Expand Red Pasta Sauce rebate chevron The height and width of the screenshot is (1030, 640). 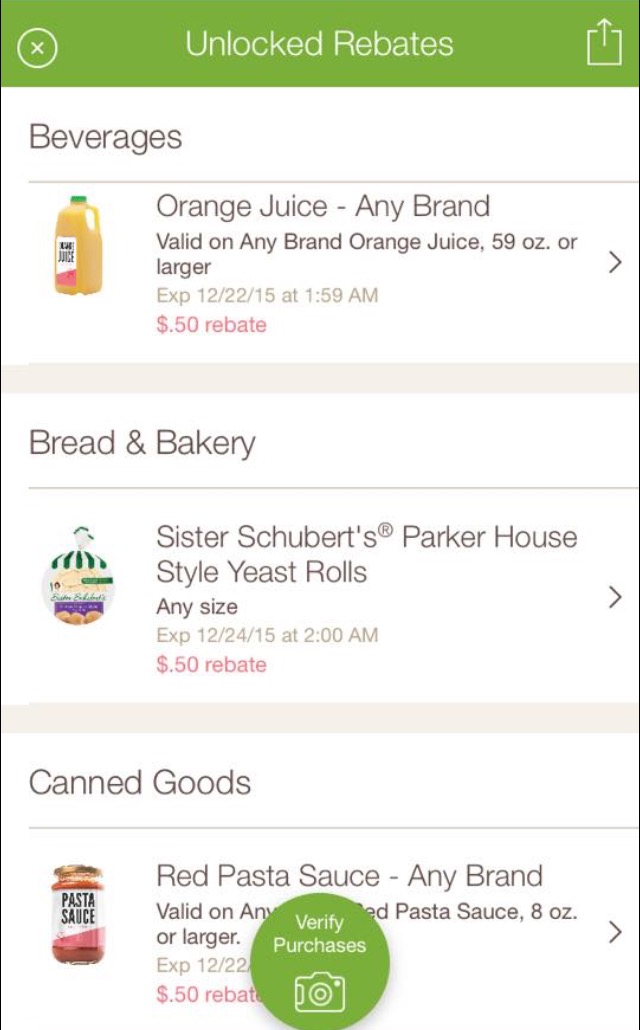pyautogui.click(x=615, y=933)
